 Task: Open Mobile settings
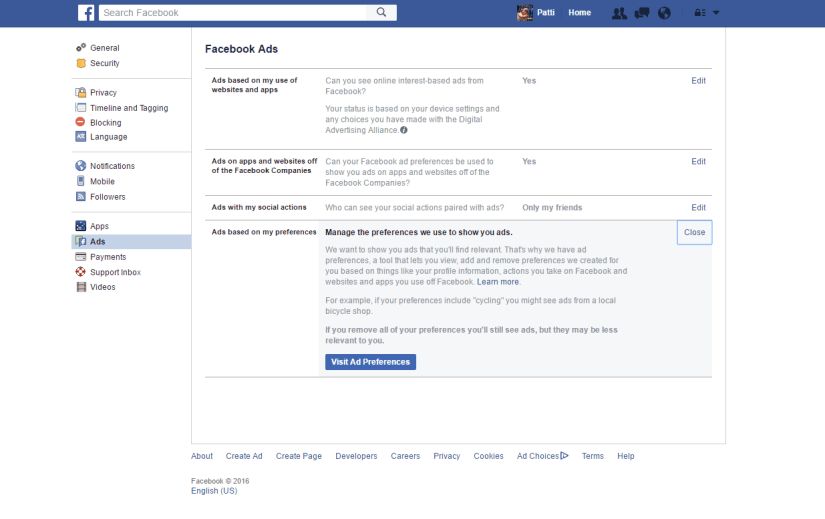pos(102,181)
